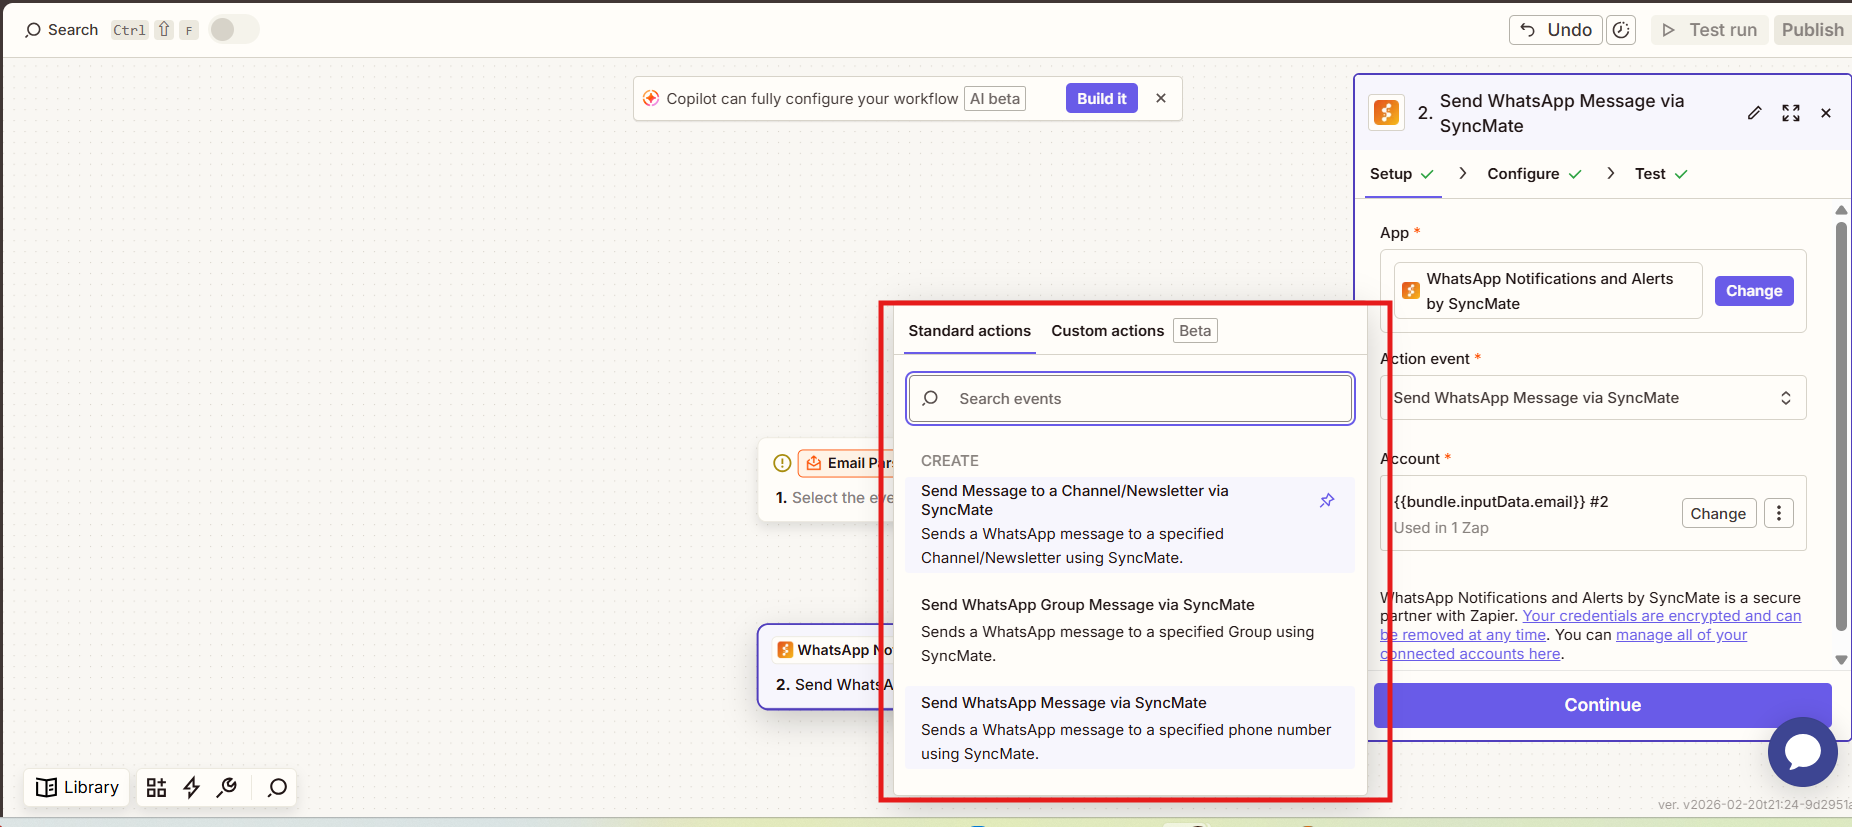This screenshot has height=827, width=1852.
Task: Open the version history clock icon
Action: pos(1621,30)
